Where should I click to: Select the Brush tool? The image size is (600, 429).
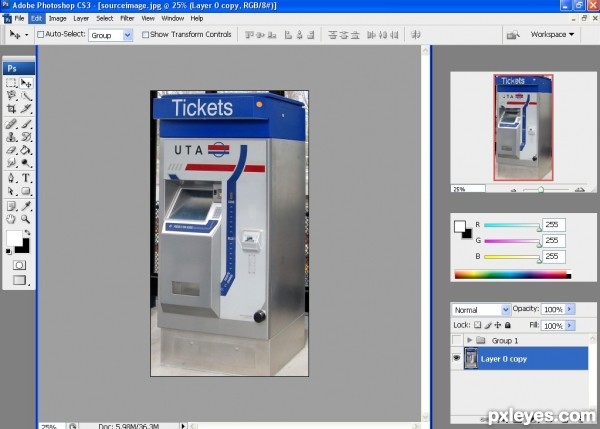pyautogui.click(x=26, y=124)
